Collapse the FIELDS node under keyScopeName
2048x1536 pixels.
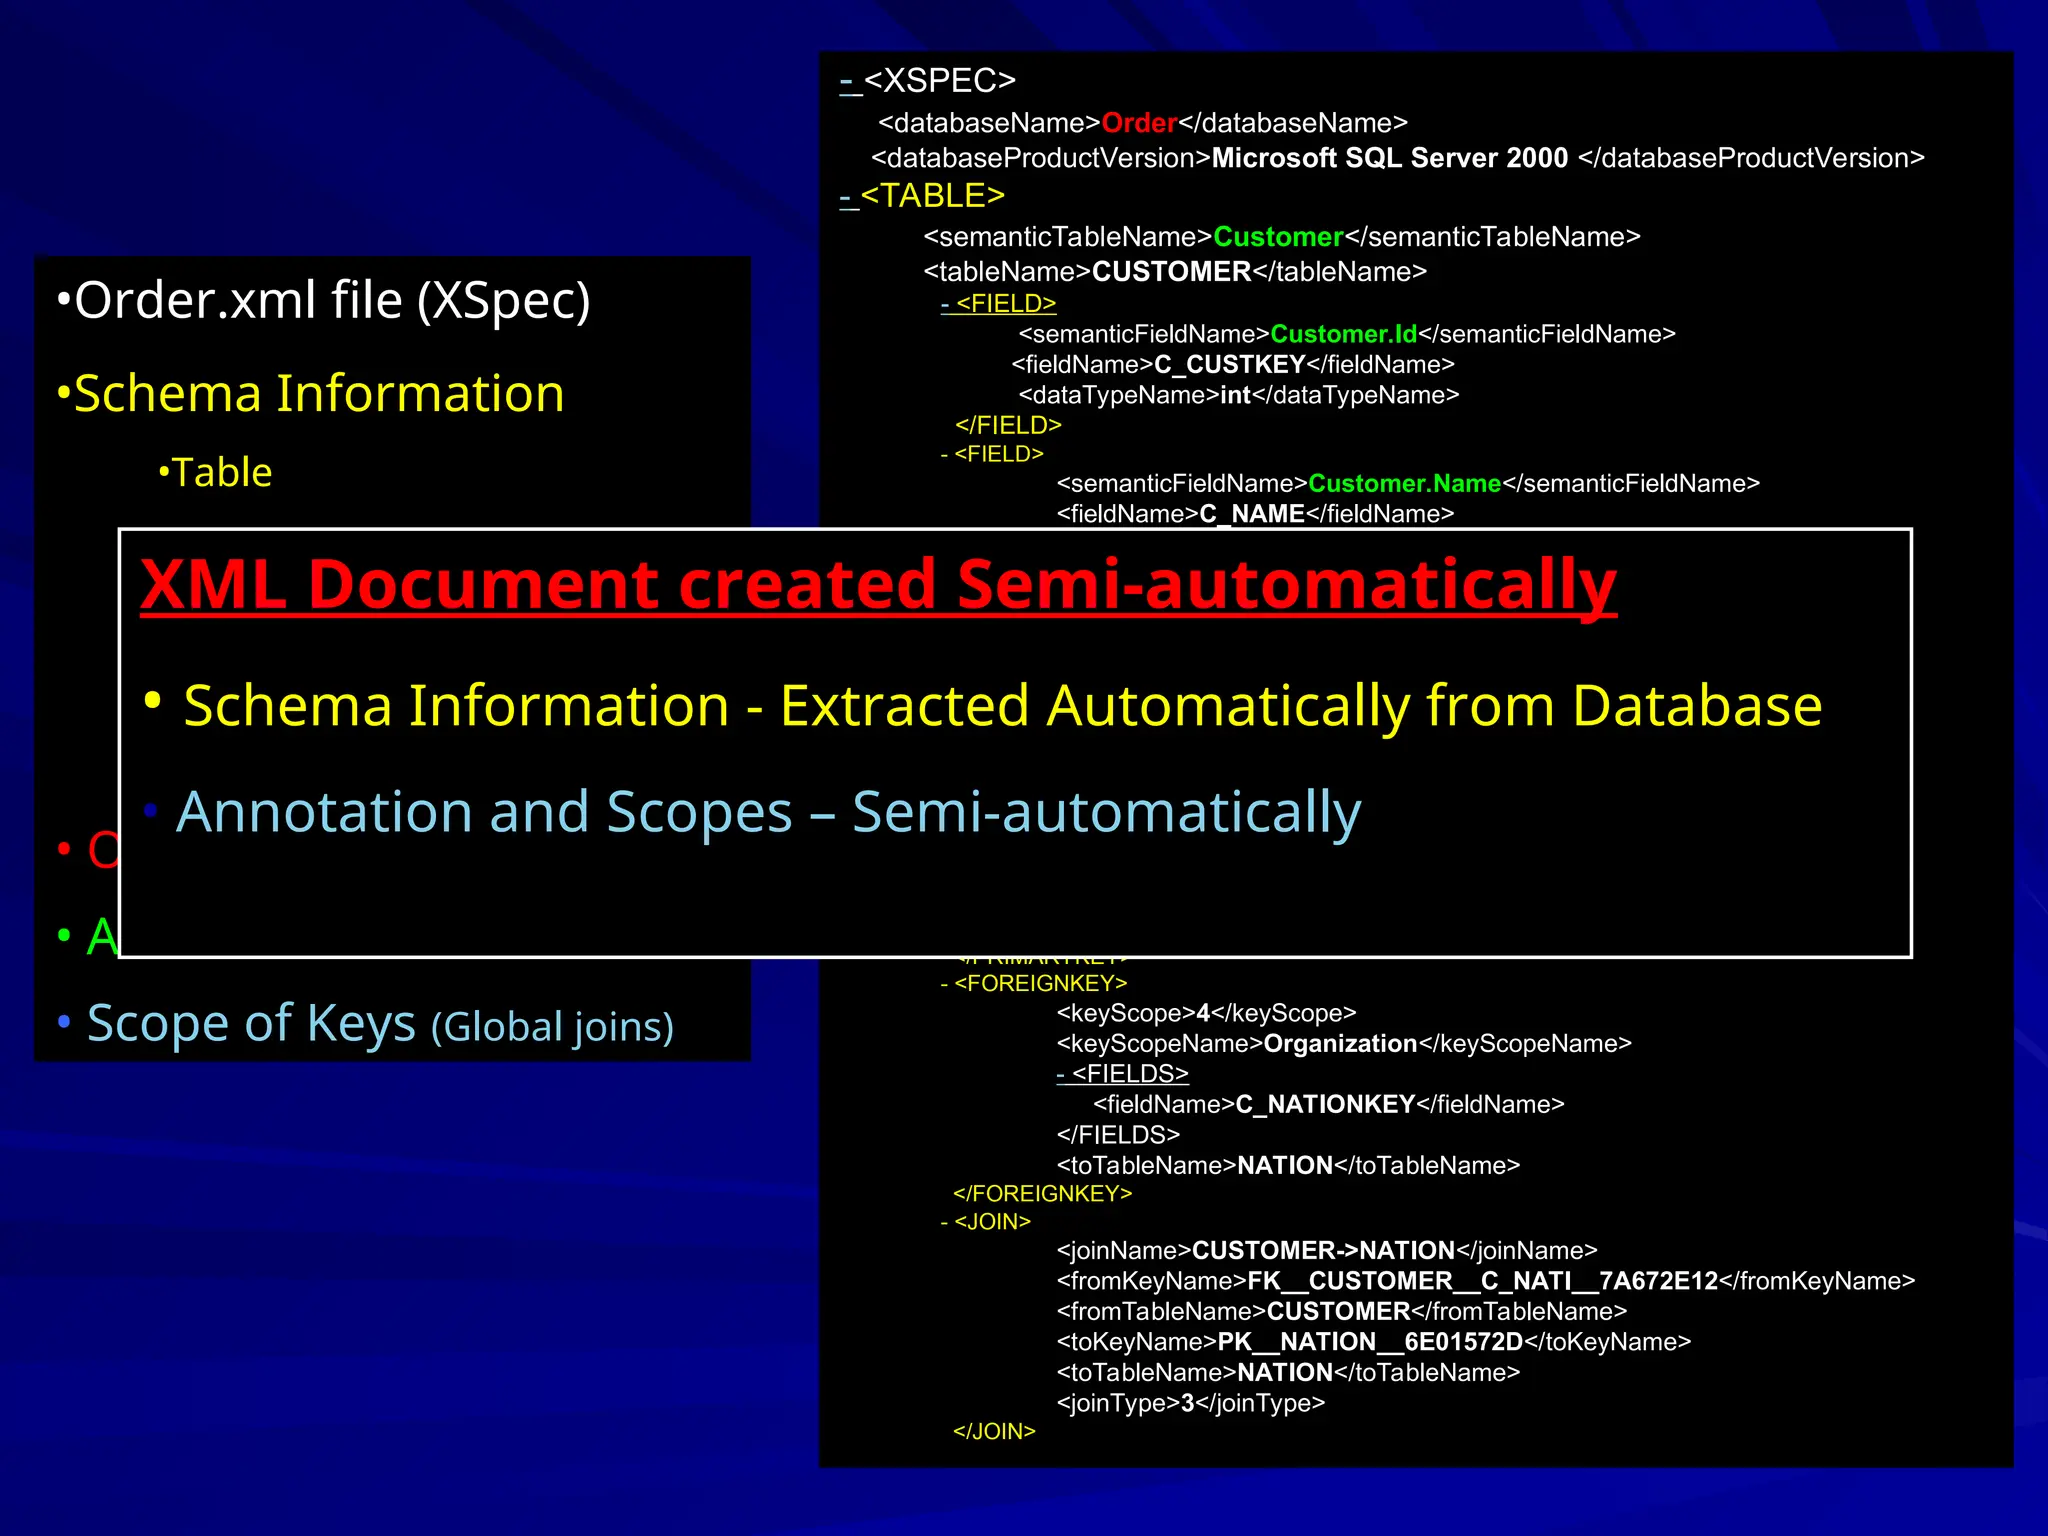1062,1074
